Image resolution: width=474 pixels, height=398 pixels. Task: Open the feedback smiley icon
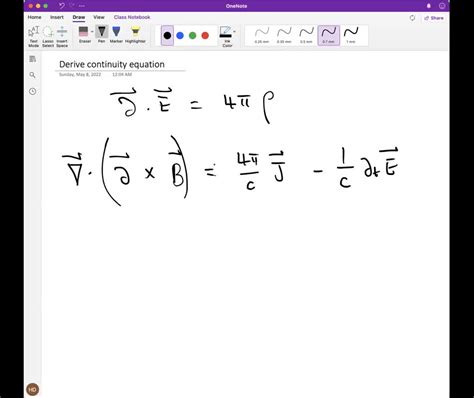(442, 6)
